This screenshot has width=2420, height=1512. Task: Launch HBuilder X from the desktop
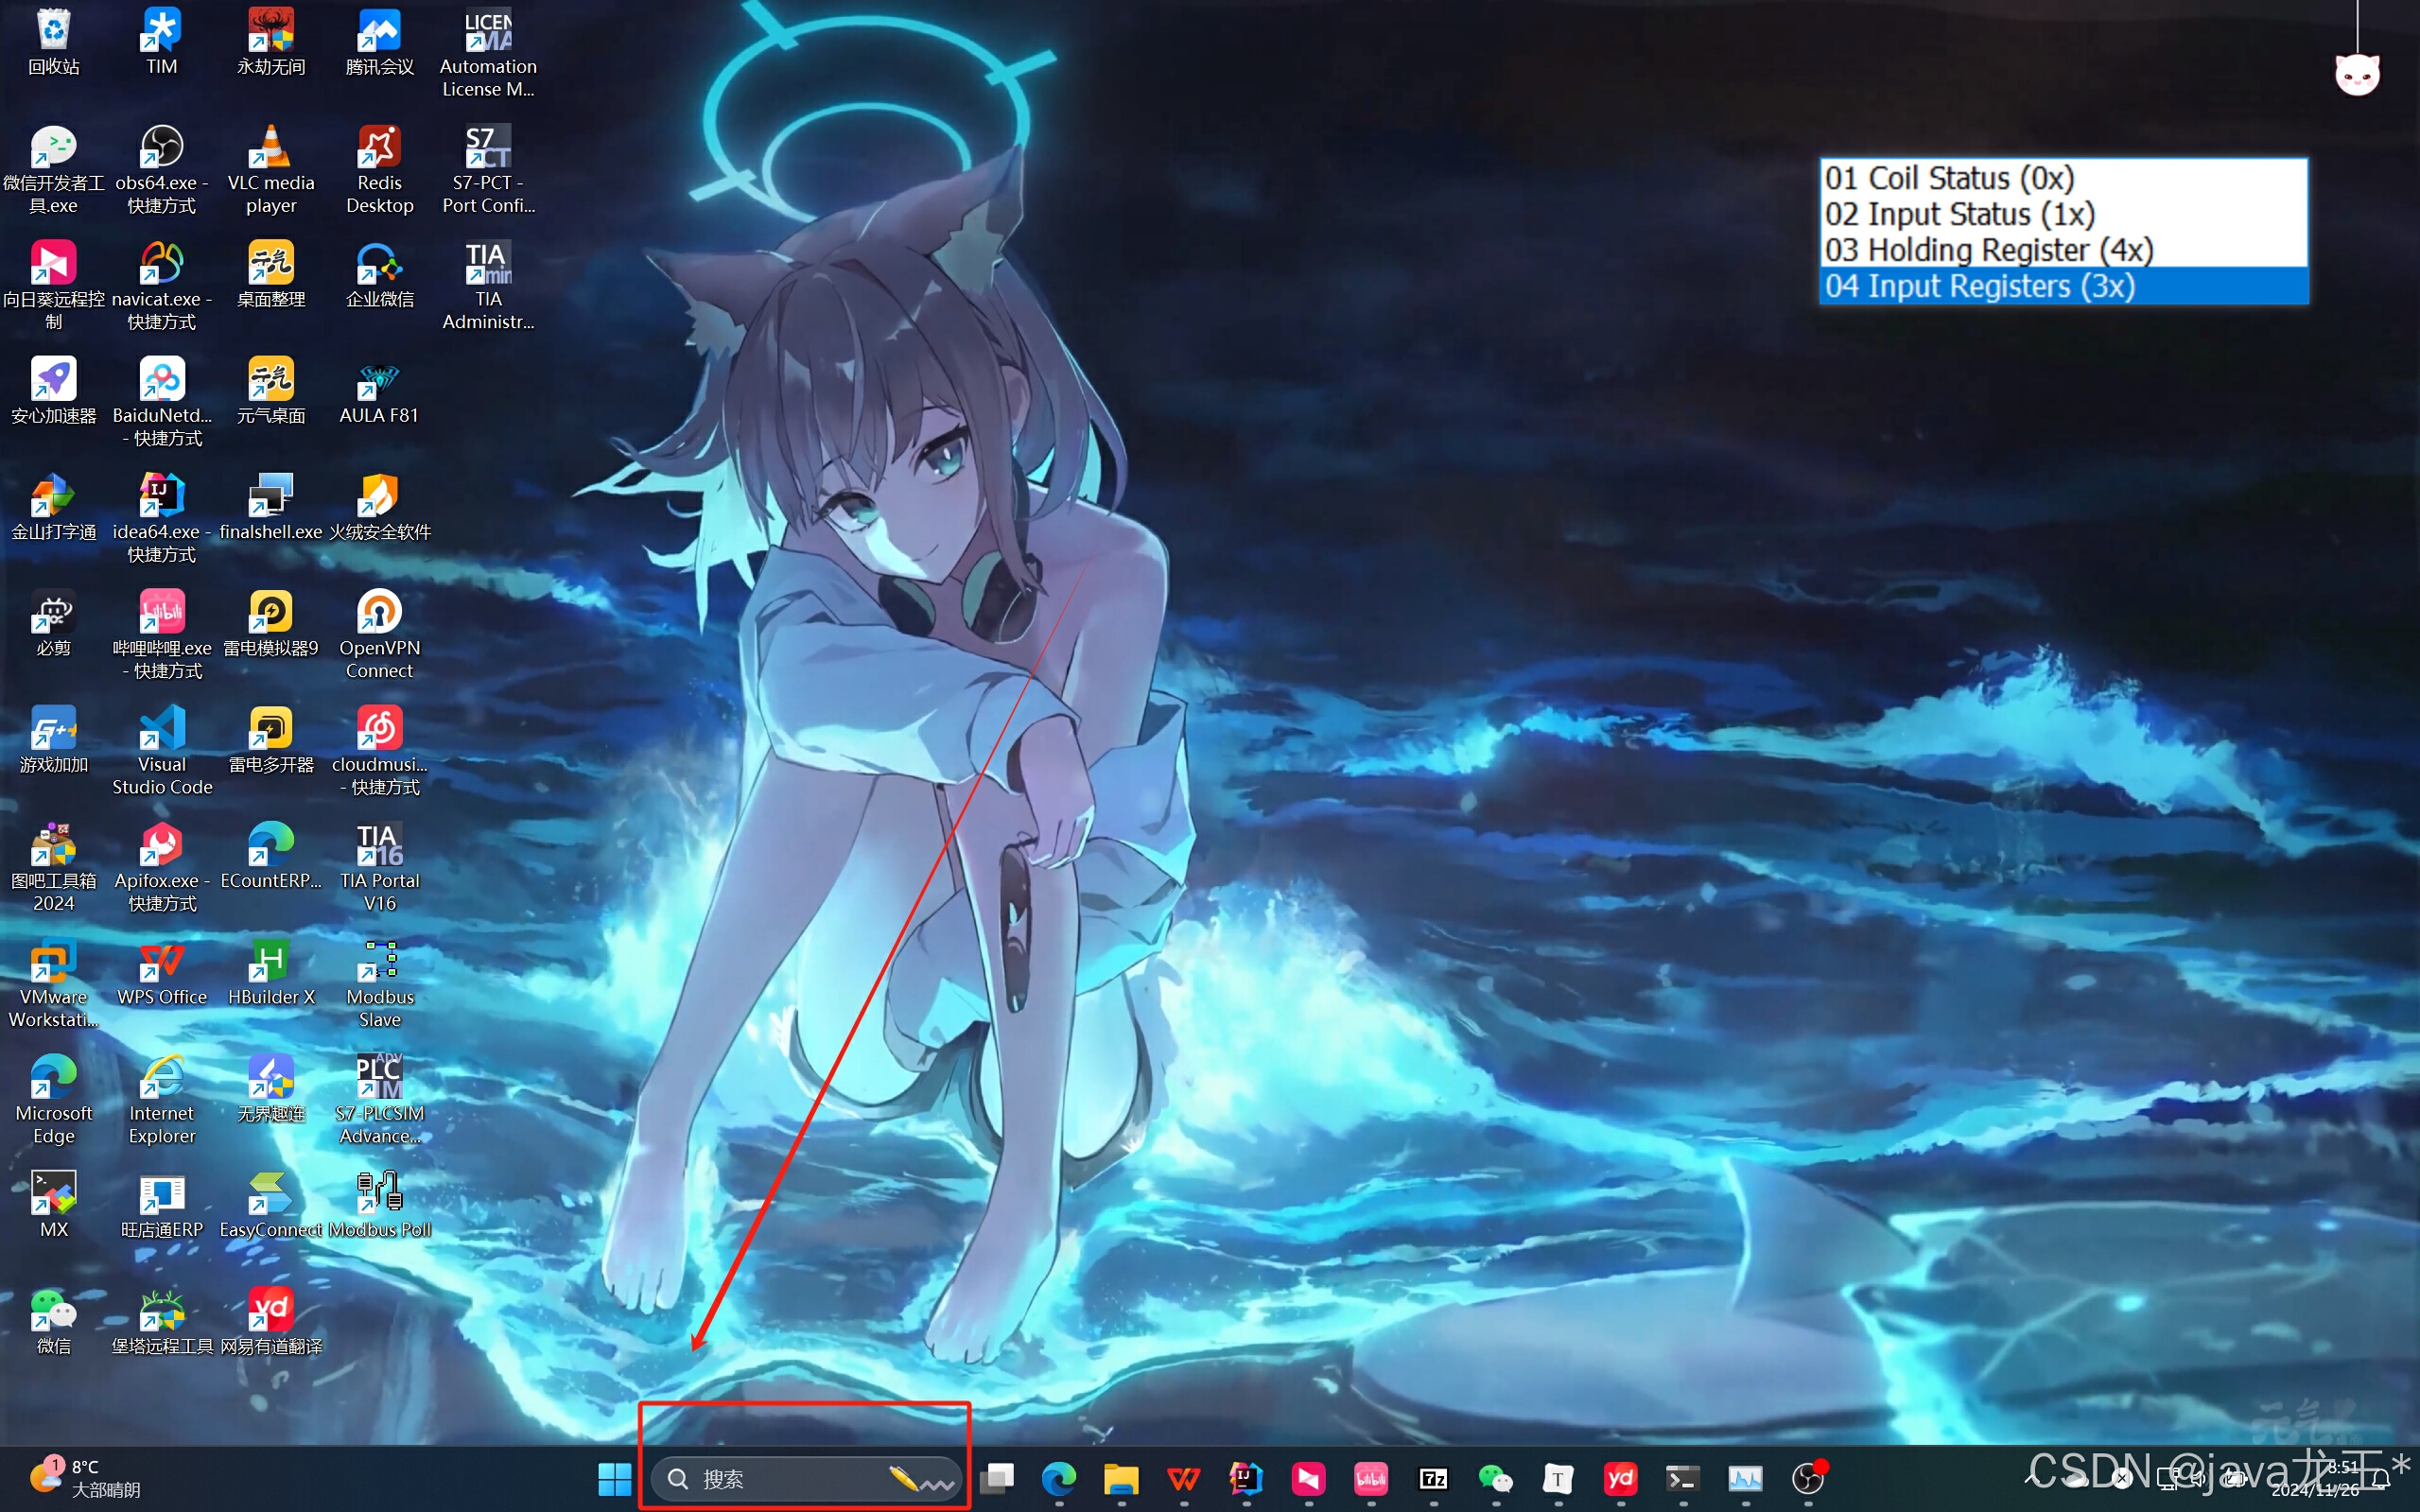270,962
